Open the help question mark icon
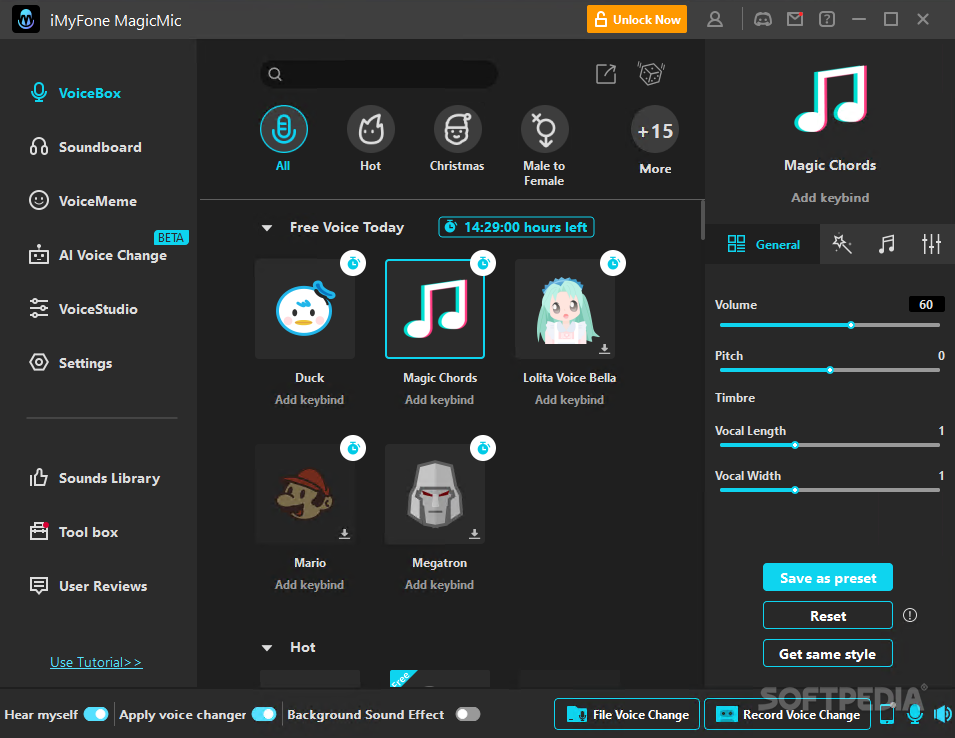The height and width of the screenshot is (738, 955). (827, 19)
